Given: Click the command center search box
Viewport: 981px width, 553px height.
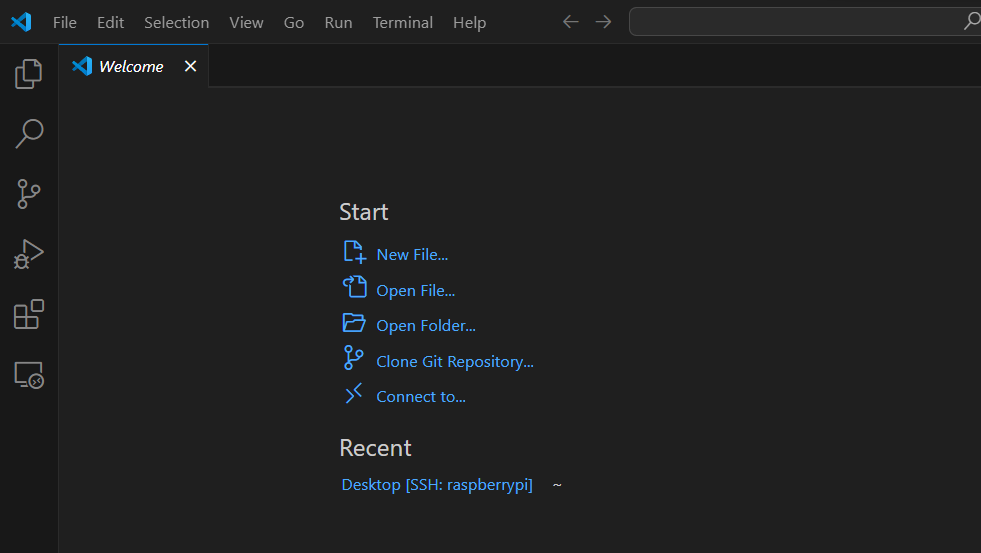Looking at the screenshot, I should [x=800, y=22].
